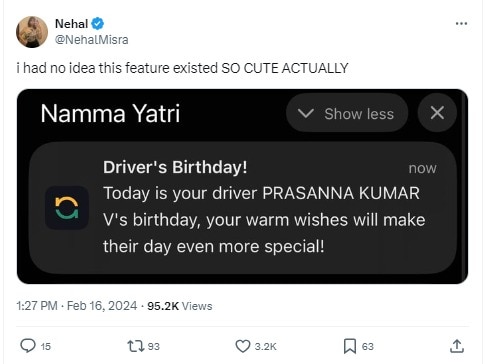View the 95.2K Views analytics
The width and height of the screenshot is (486, 364).
click(180, 306)
